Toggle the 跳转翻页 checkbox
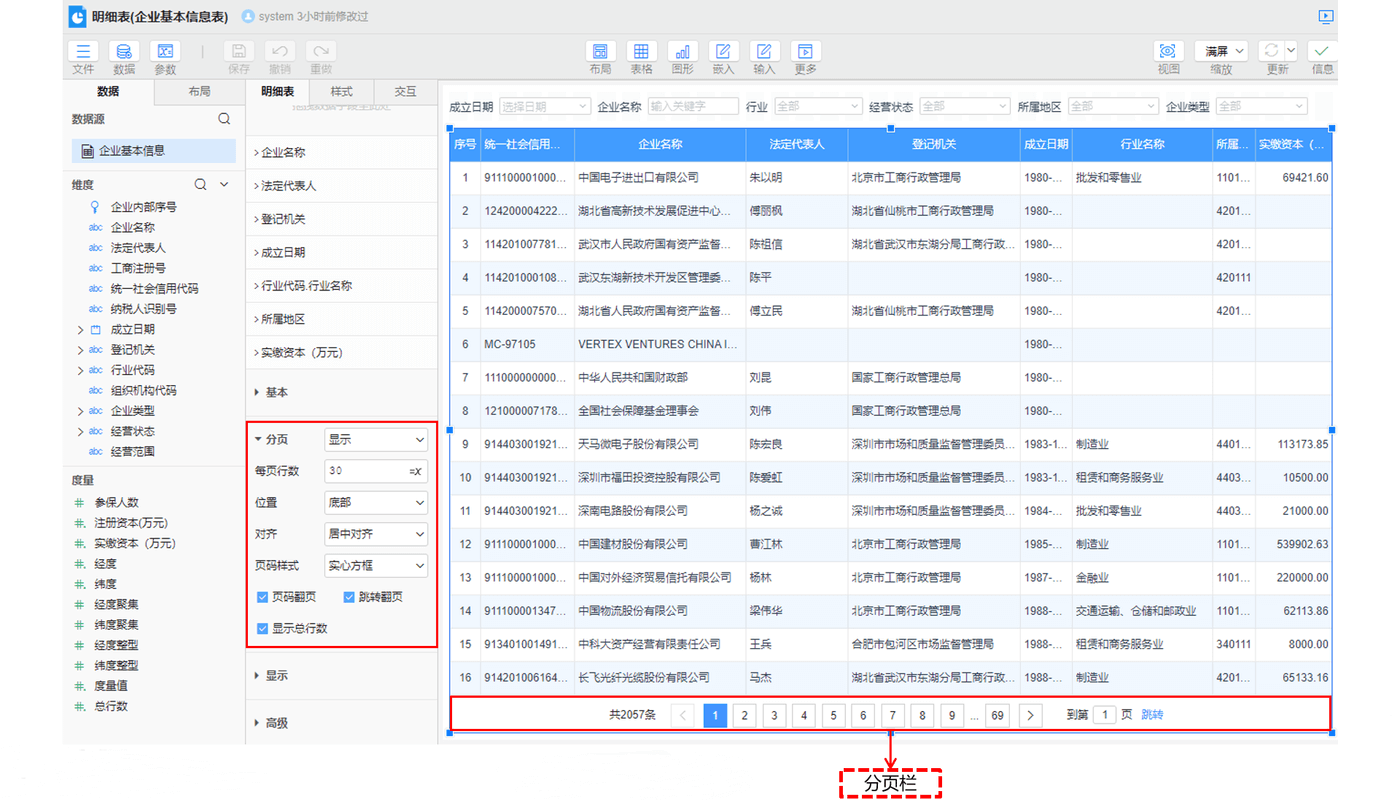This screenshot has height=800, width=1400. (x=349, y=597)
